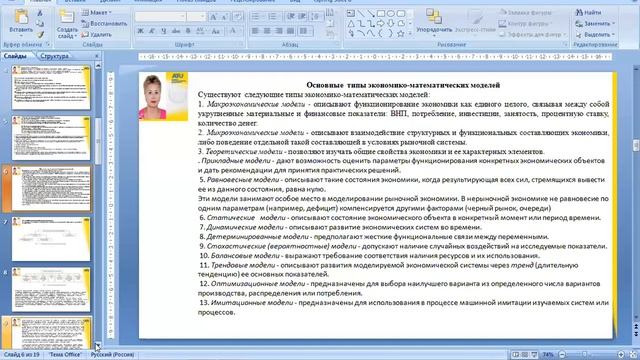Toggle italic (К) formatting

point(152,31)
